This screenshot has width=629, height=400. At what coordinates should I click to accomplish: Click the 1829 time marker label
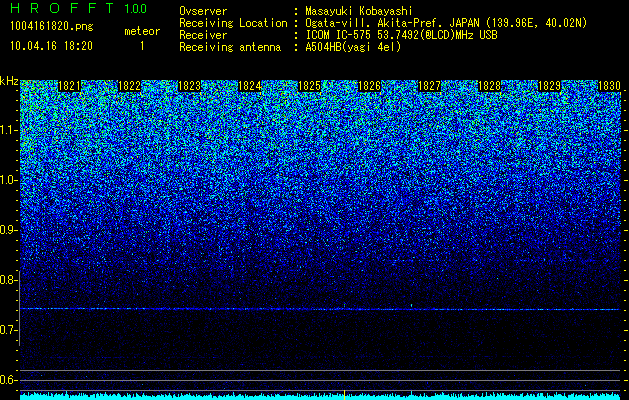549,86
